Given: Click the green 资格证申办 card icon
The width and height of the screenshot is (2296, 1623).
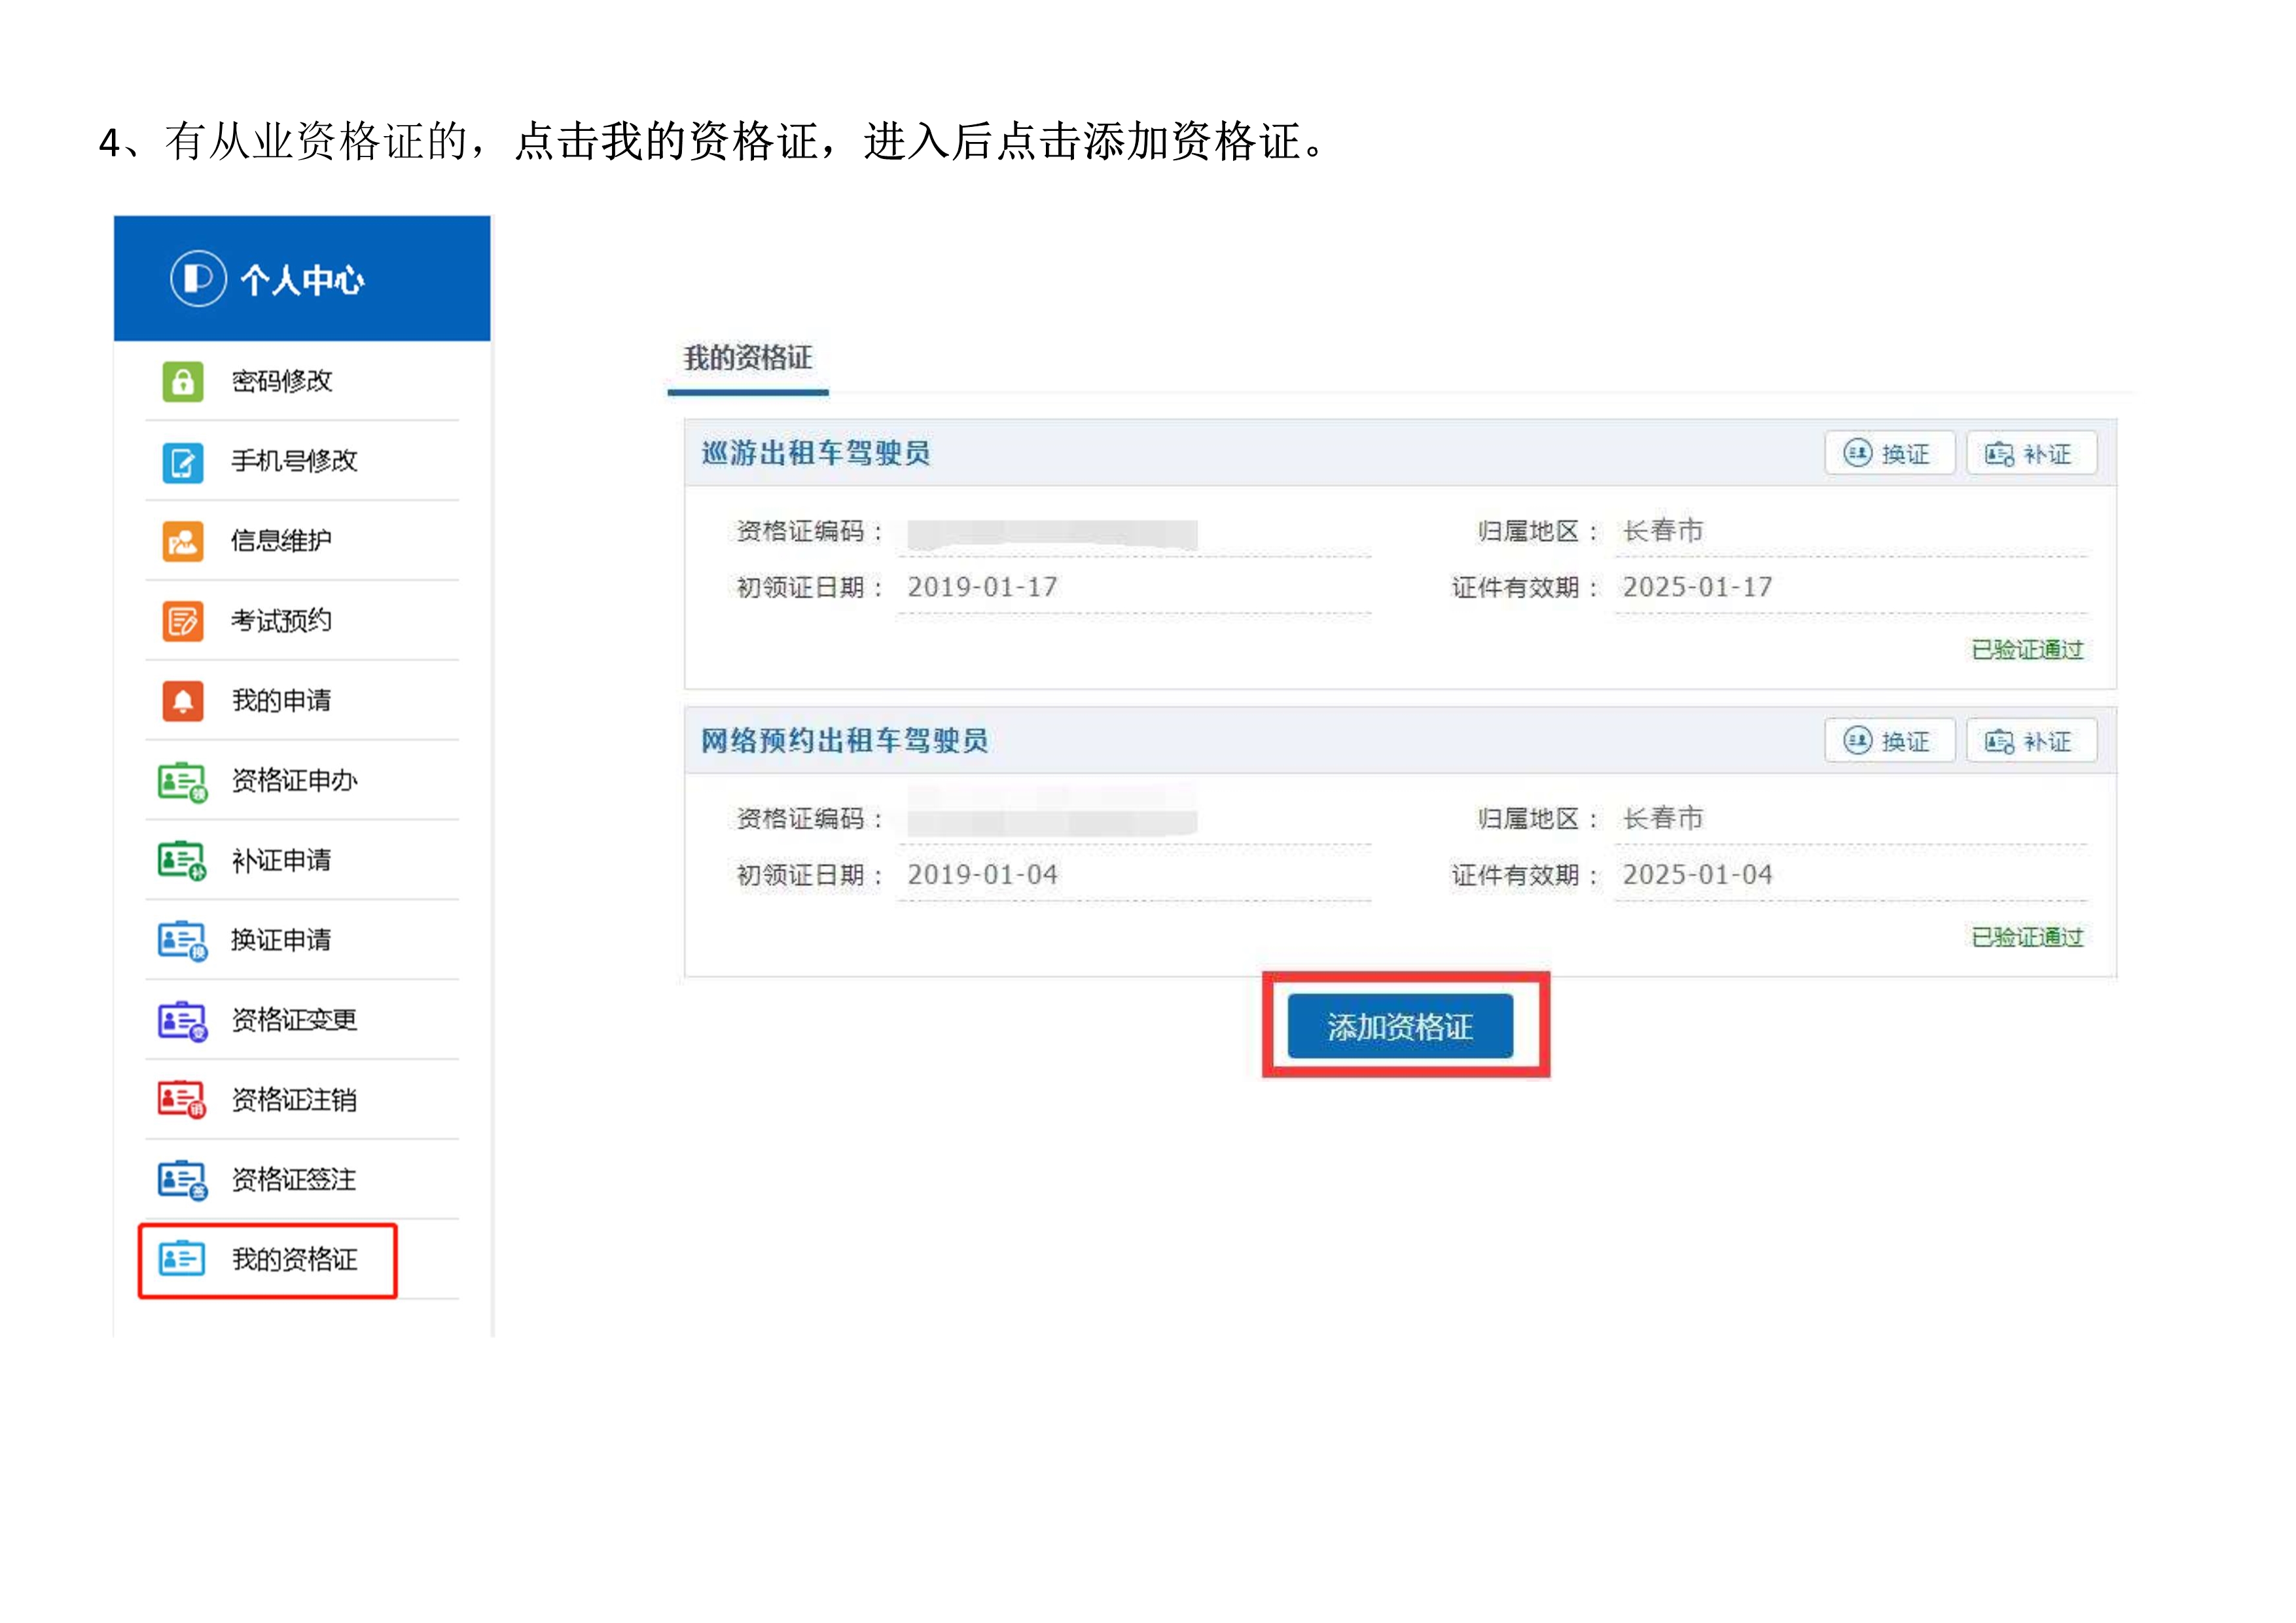Looking at the screenshot, I should coord(182,781).
